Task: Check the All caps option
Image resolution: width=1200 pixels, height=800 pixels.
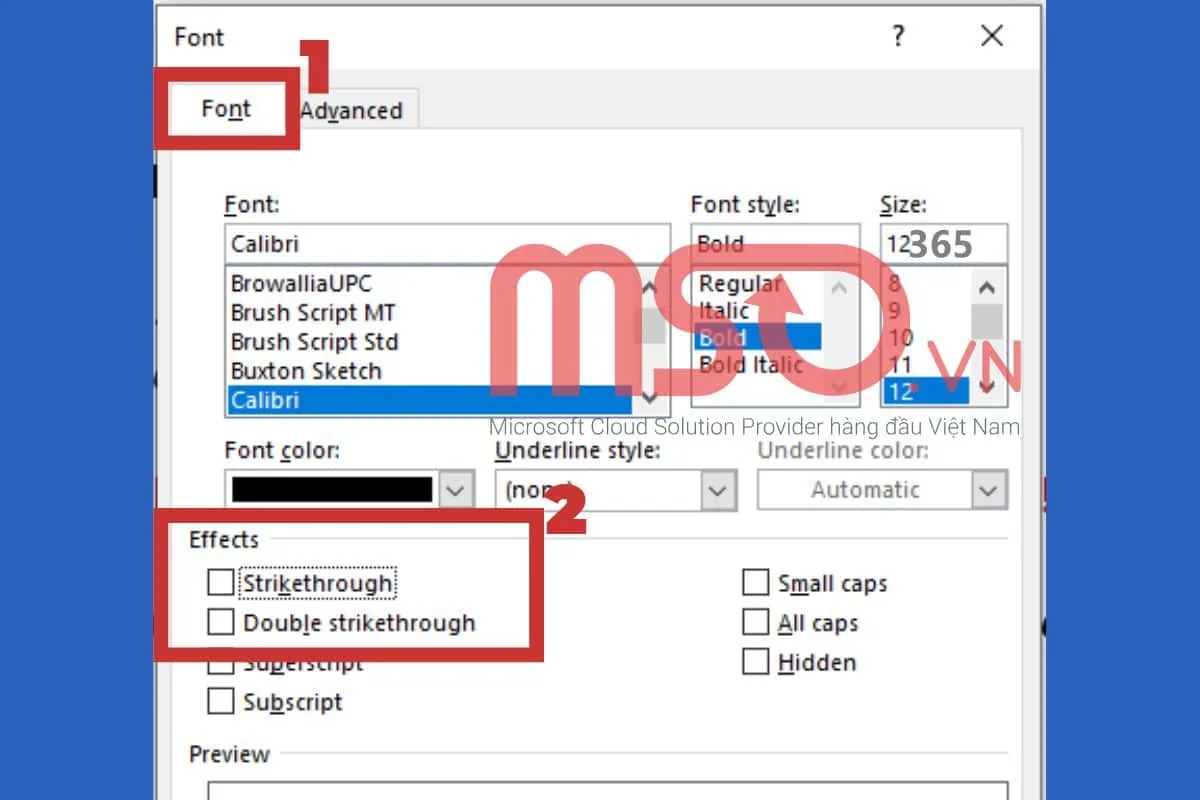Action: [756, 623]
